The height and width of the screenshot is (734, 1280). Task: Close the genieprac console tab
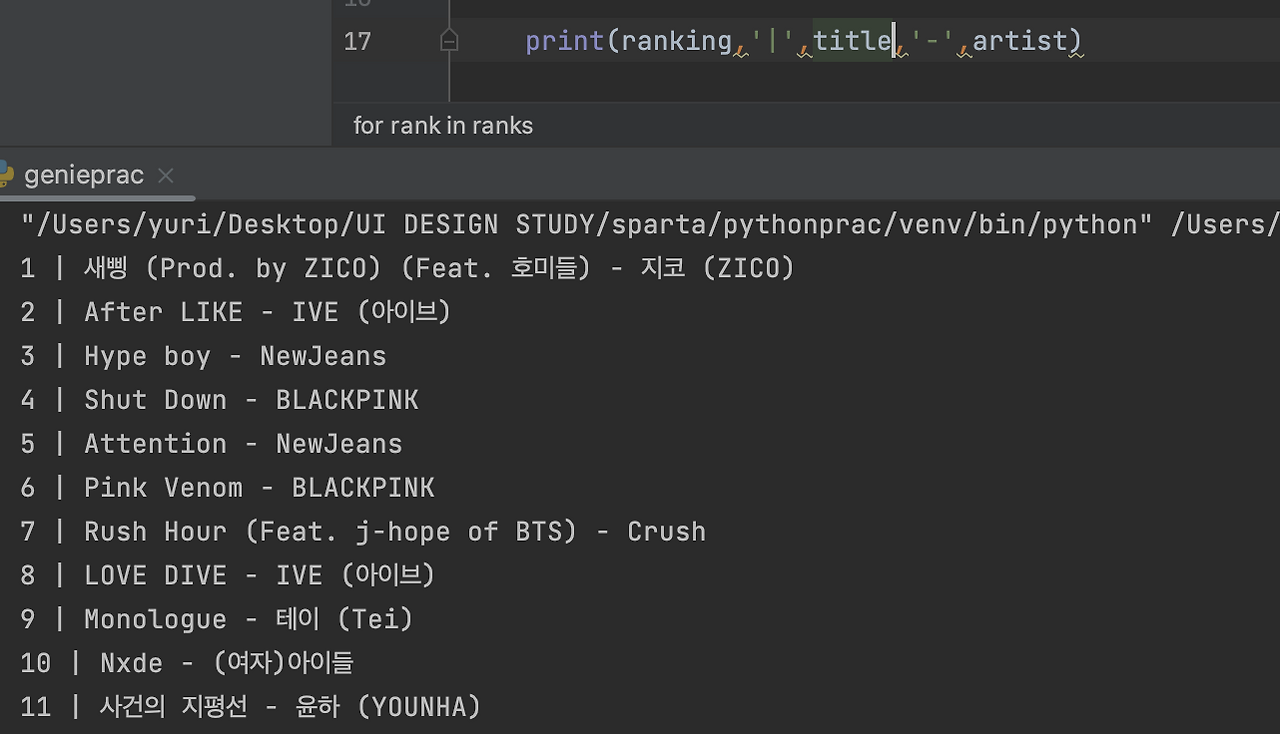pos(165,176)
